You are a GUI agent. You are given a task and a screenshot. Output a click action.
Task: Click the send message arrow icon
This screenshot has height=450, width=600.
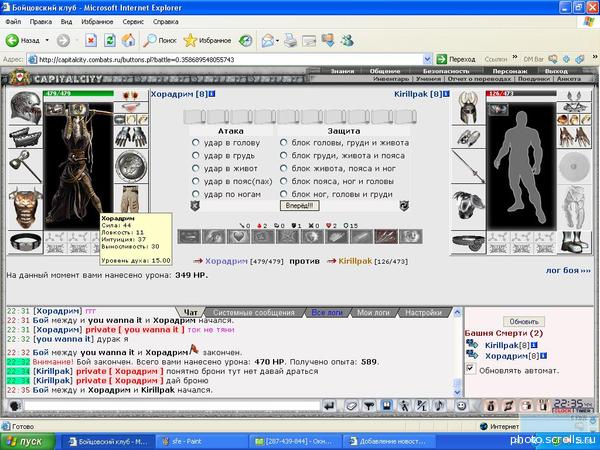[329, 406]
